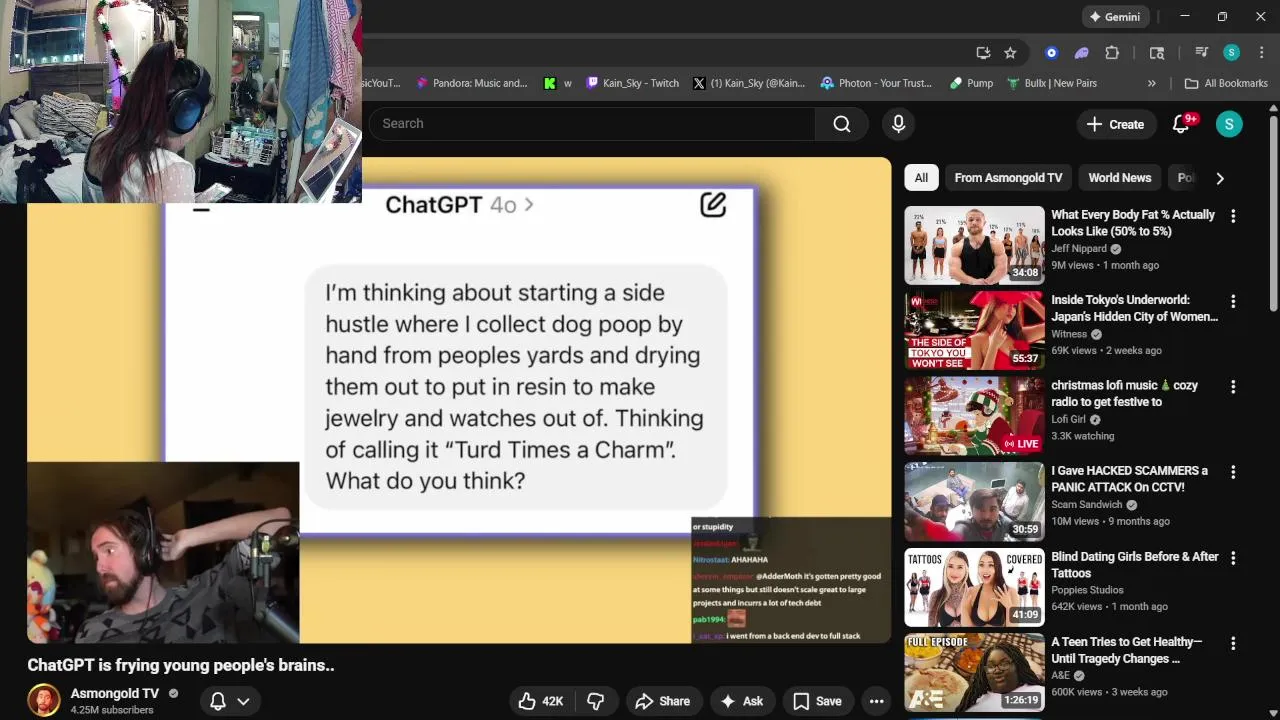Screen dimensions: 1280x720
Task: Open the Pump bookmark
Action: click(971, 83)
